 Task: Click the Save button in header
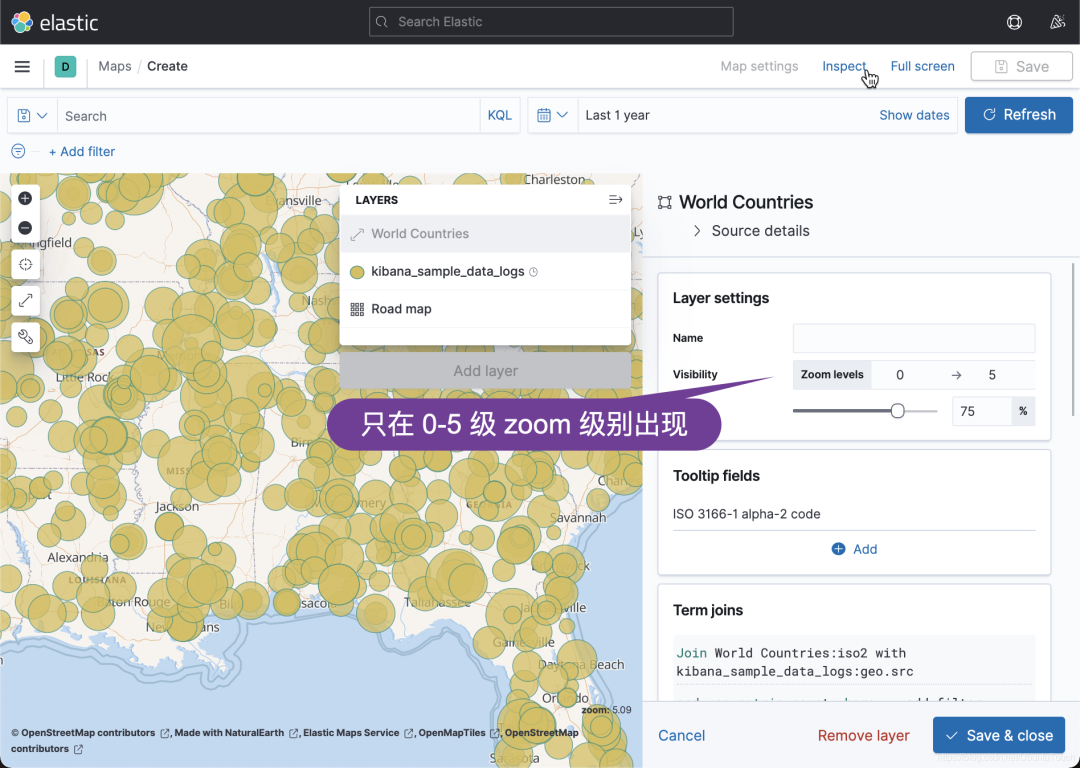(x=1021, y=66)
